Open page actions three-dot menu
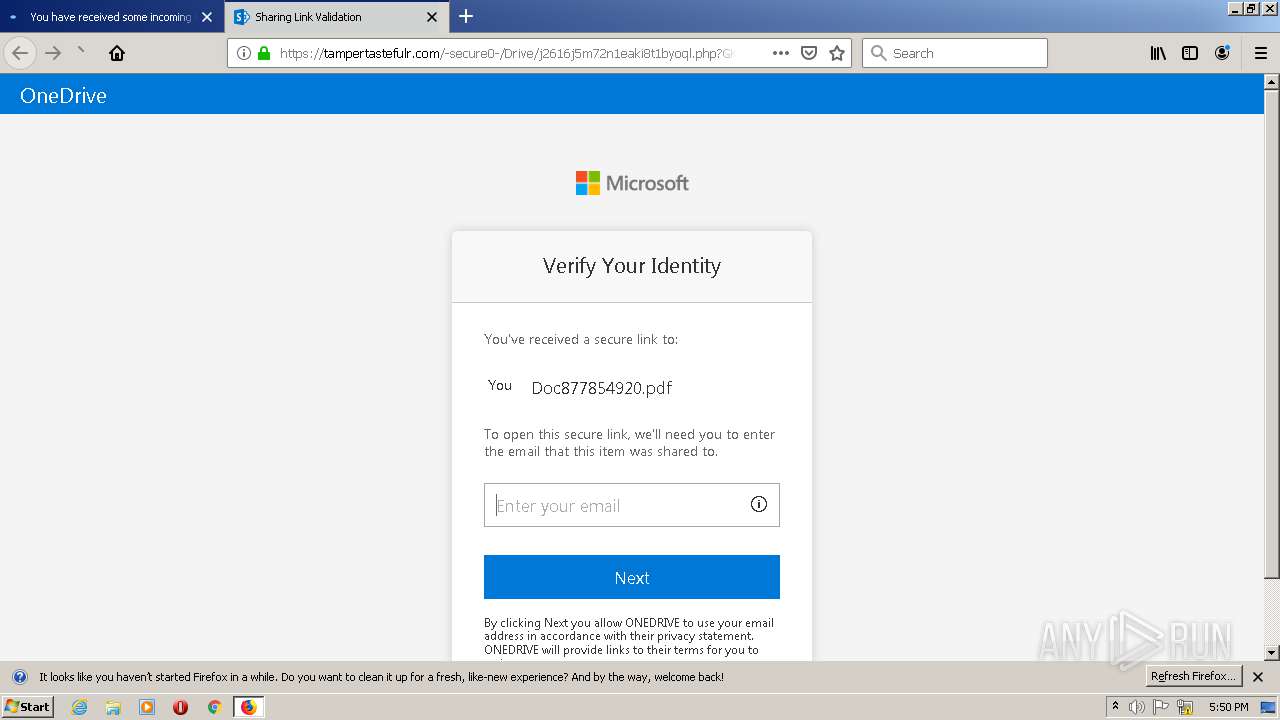 pyautogui.click(x=781, y=53)
